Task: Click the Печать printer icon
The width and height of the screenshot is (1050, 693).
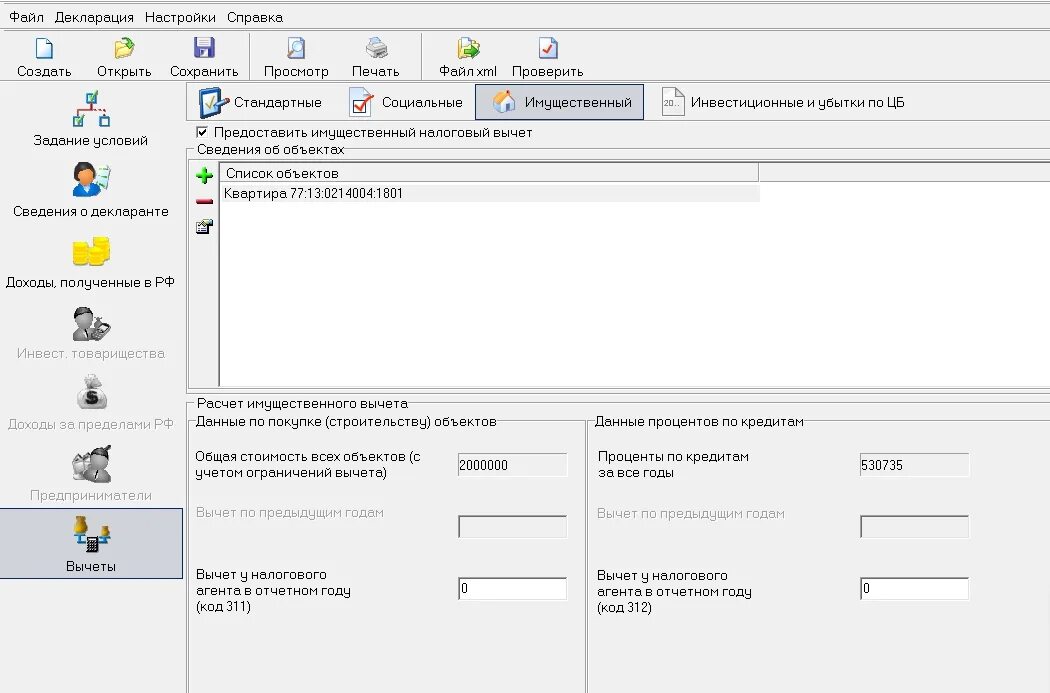Action: pos(376,48)
